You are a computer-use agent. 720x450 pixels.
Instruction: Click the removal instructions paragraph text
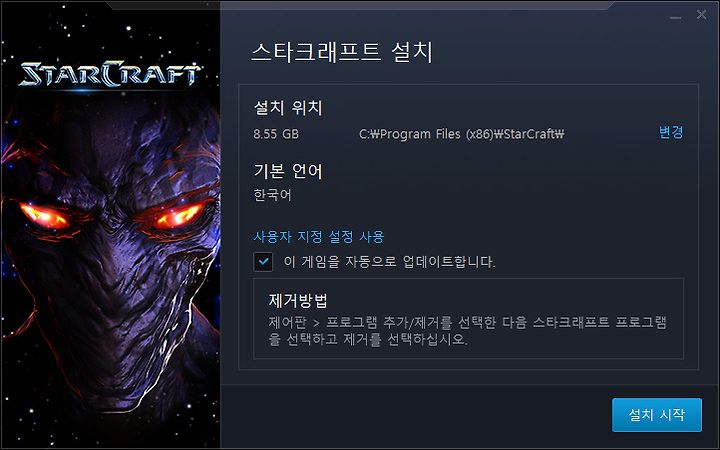coord(467,331)
